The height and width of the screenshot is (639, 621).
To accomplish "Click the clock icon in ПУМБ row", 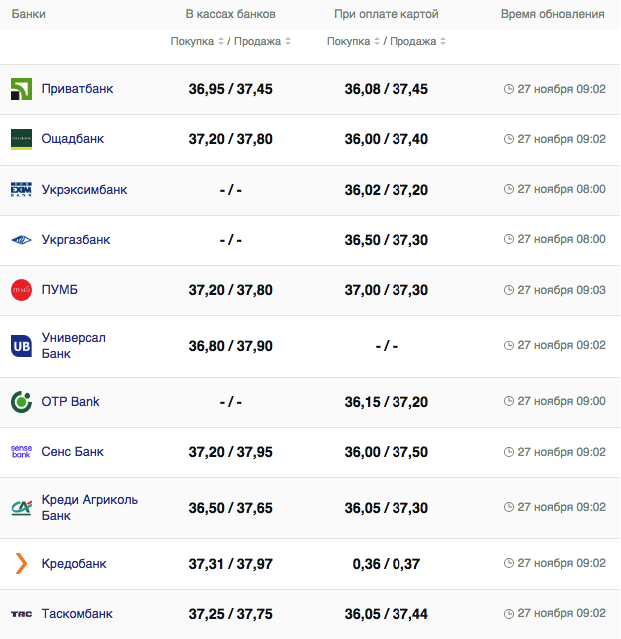I will point(509,290).
